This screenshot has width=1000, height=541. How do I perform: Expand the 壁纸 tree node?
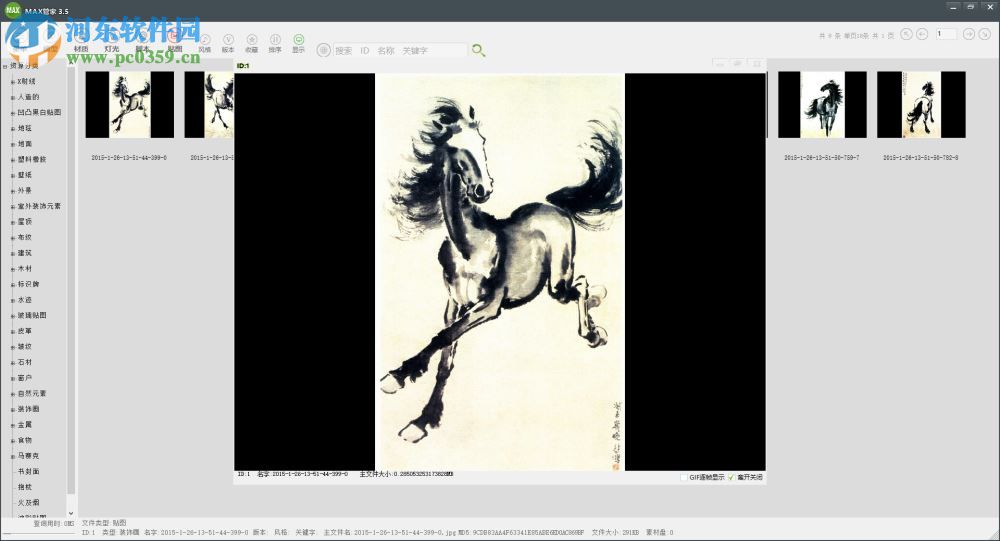tap(13, 175)
